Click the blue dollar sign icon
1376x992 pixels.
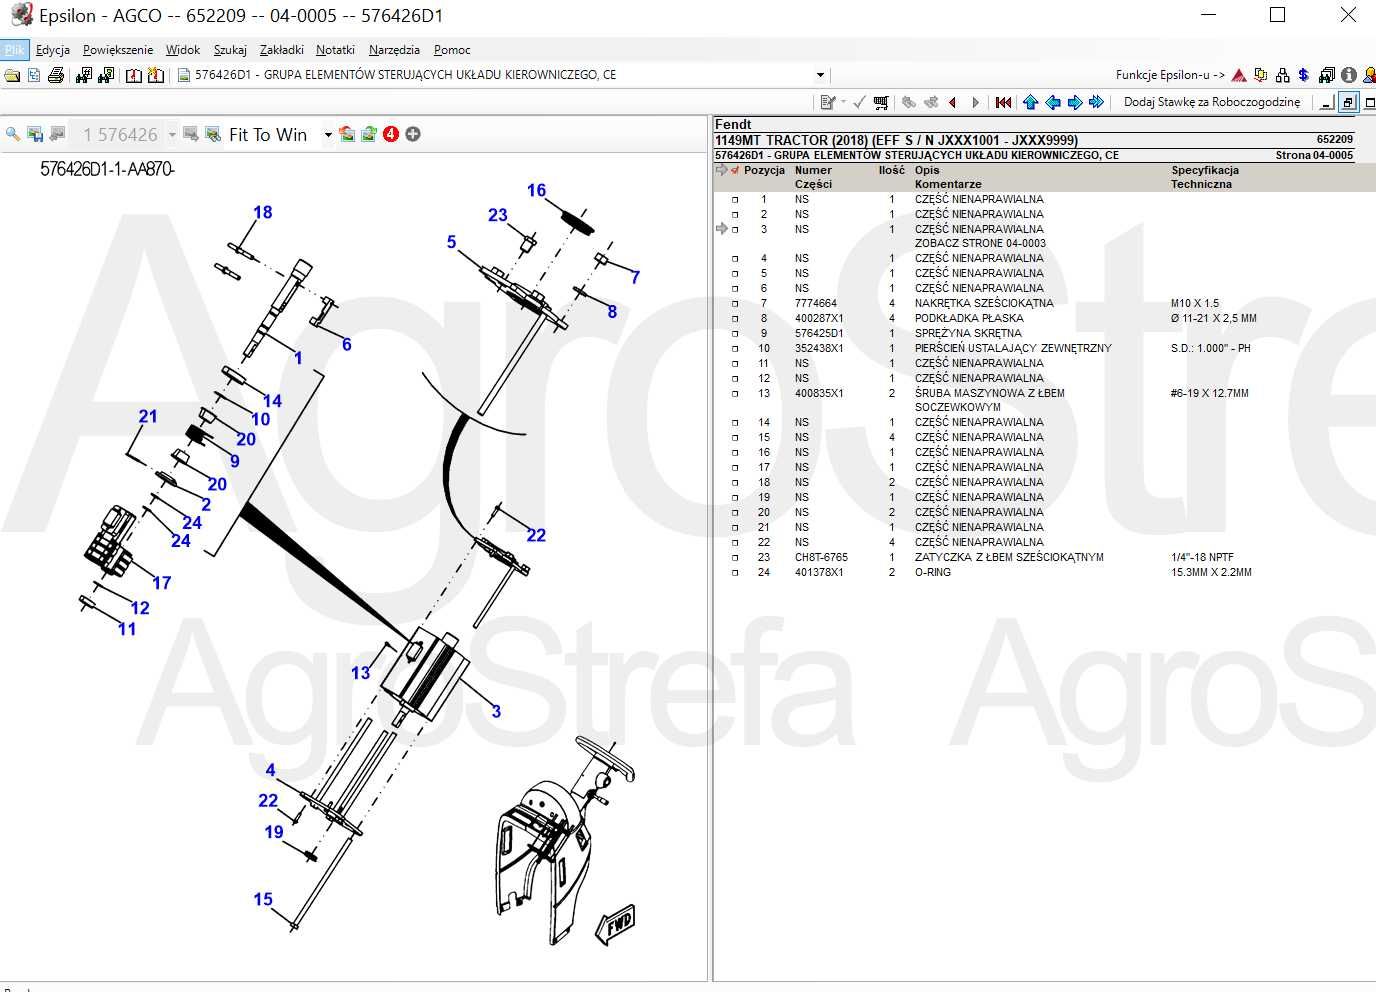click(1303, 75)
